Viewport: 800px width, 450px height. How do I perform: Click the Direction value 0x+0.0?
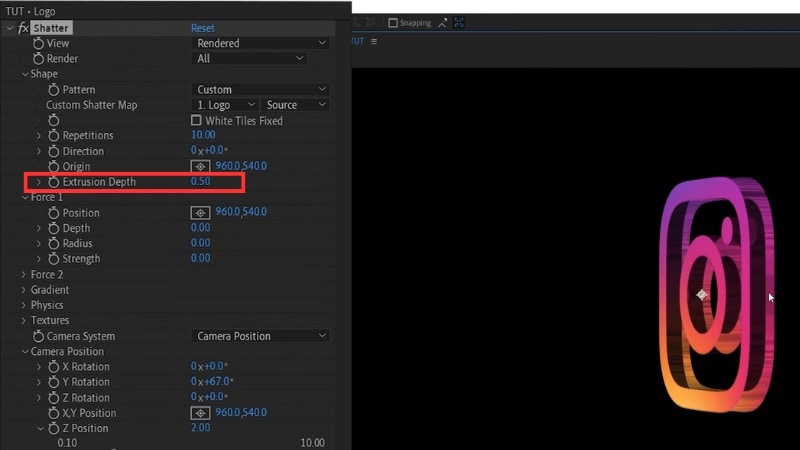[x=209, y=150]
